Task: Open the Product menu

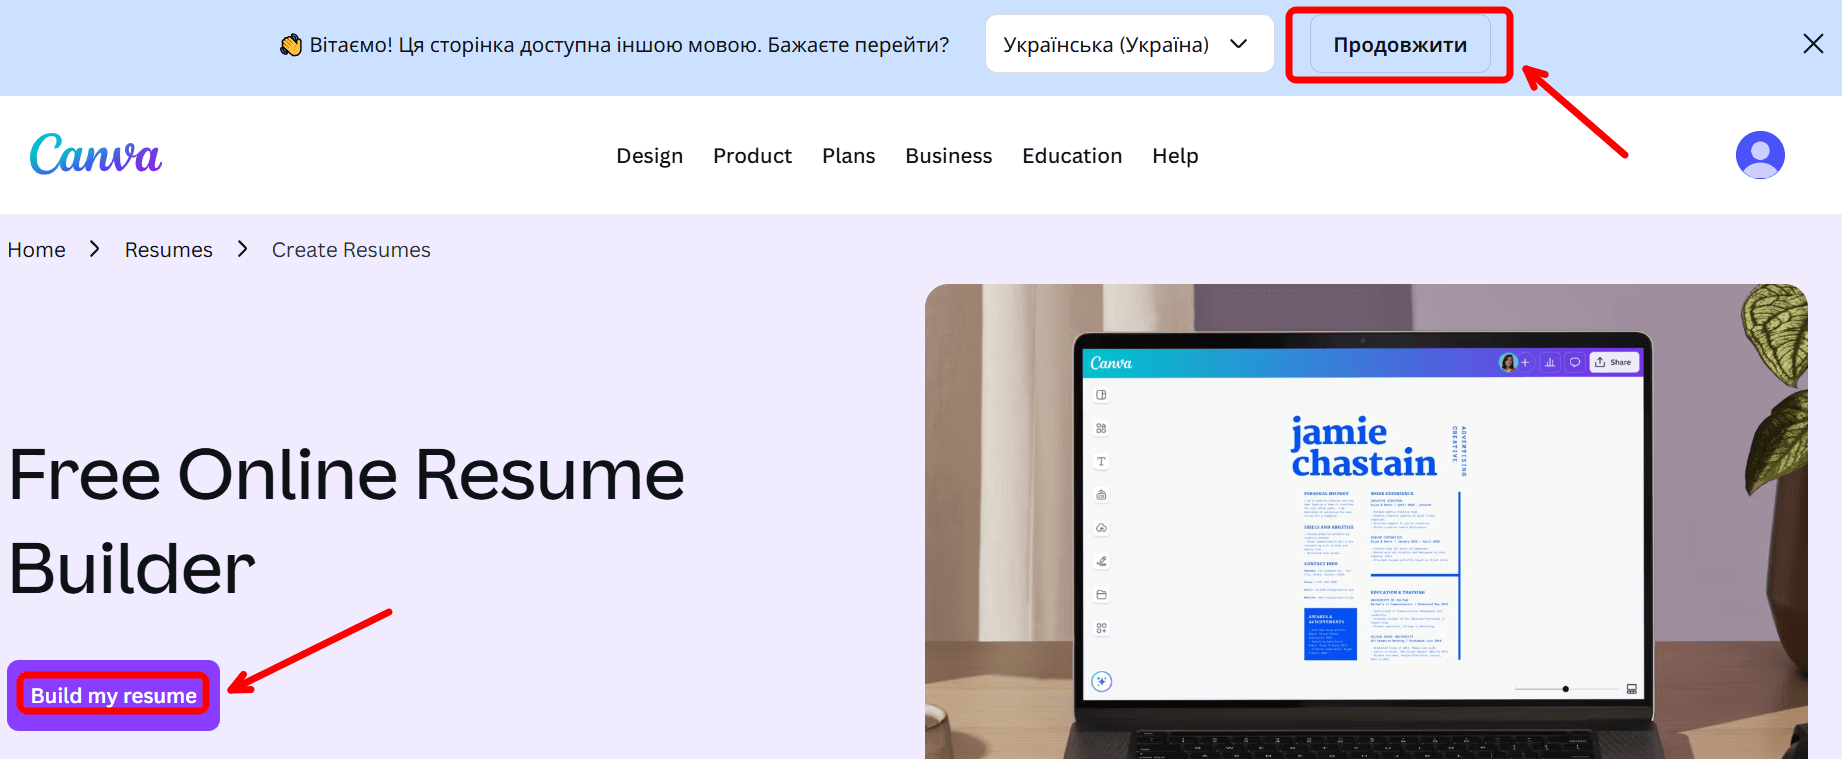Action: [x=752, y=156]
